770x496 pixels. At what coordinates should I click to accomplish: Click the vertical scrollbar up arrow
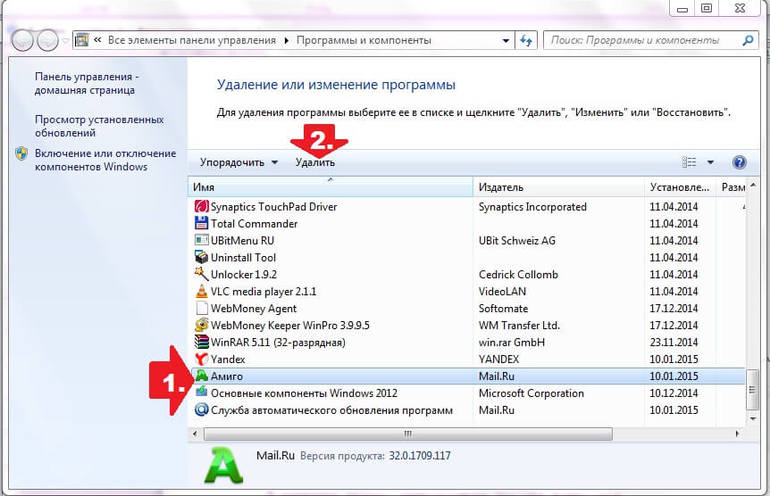tap(752, 186)
